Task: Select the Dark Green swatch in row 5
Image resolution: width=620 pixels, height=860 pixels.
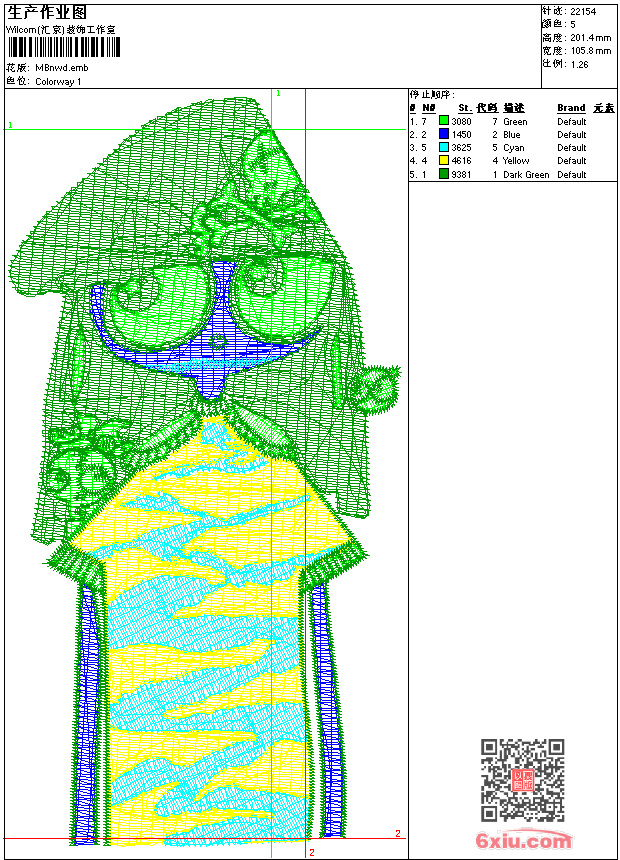Action: point(444,174)
